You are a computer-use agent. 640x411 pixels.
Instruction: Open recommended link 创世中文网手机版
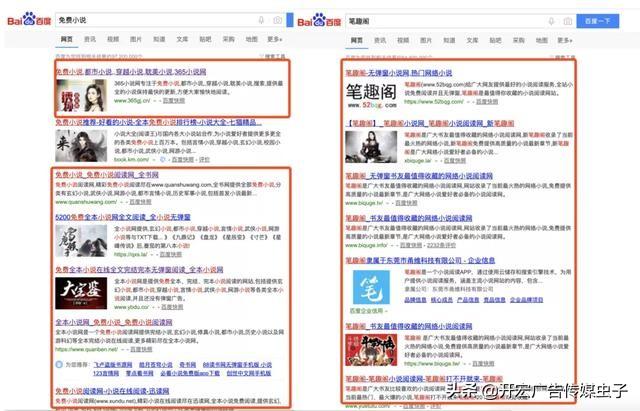[x=249, y=373]
